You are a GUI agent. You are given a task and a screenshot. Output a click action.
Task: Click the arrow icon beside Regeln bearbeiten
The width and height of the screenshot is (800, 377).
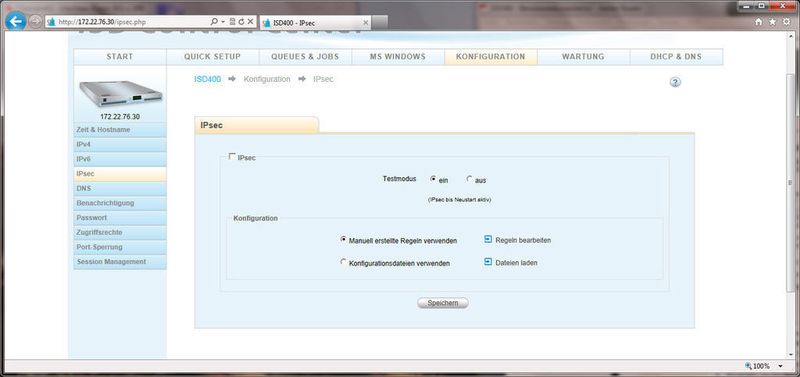(488, 239)
